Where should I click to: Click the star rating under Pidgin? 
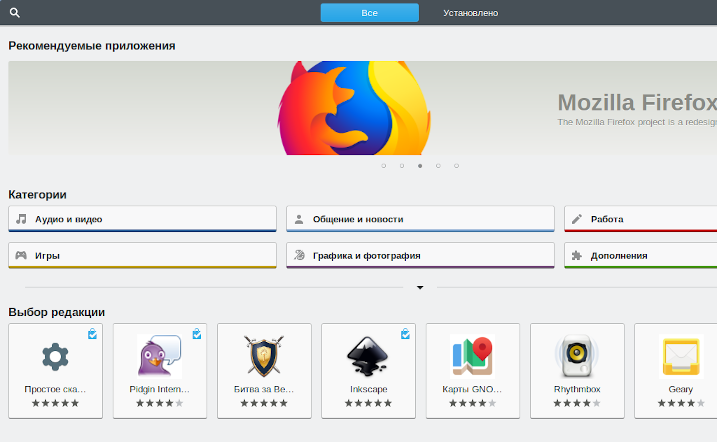click(x=160, y=403)
